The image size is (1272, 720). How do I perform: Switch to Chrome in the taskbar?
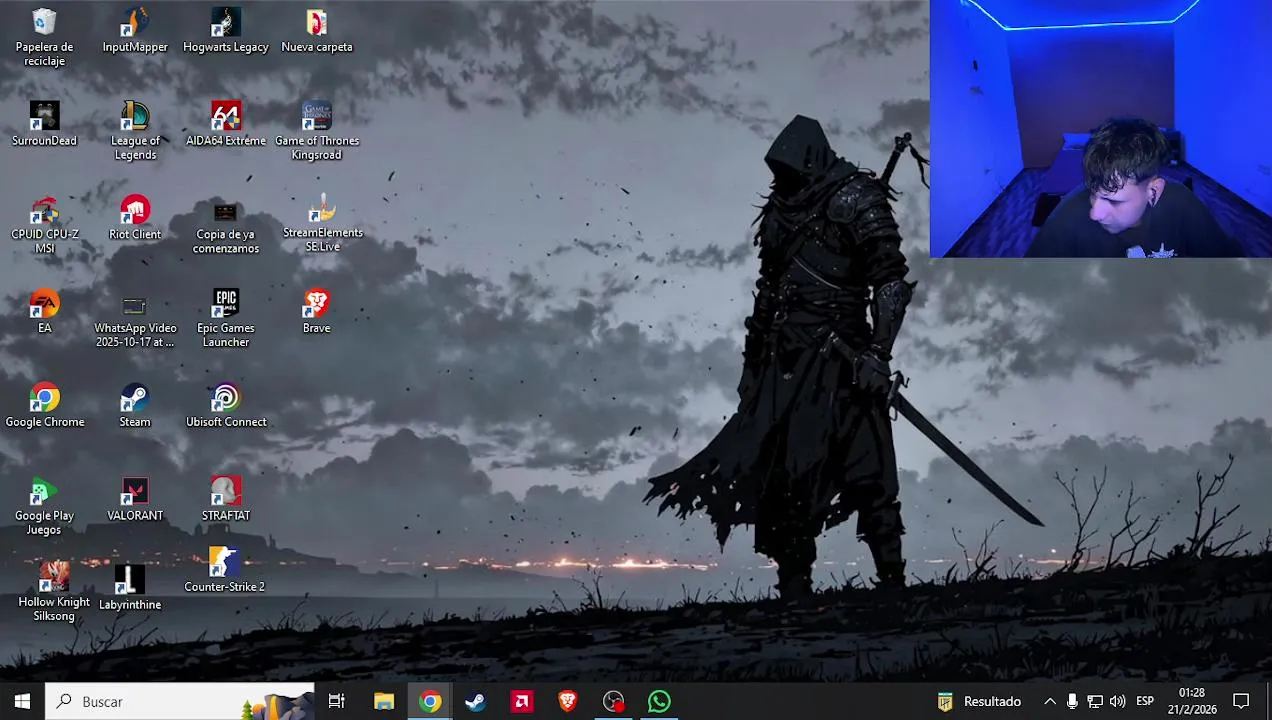click(430, 702)
